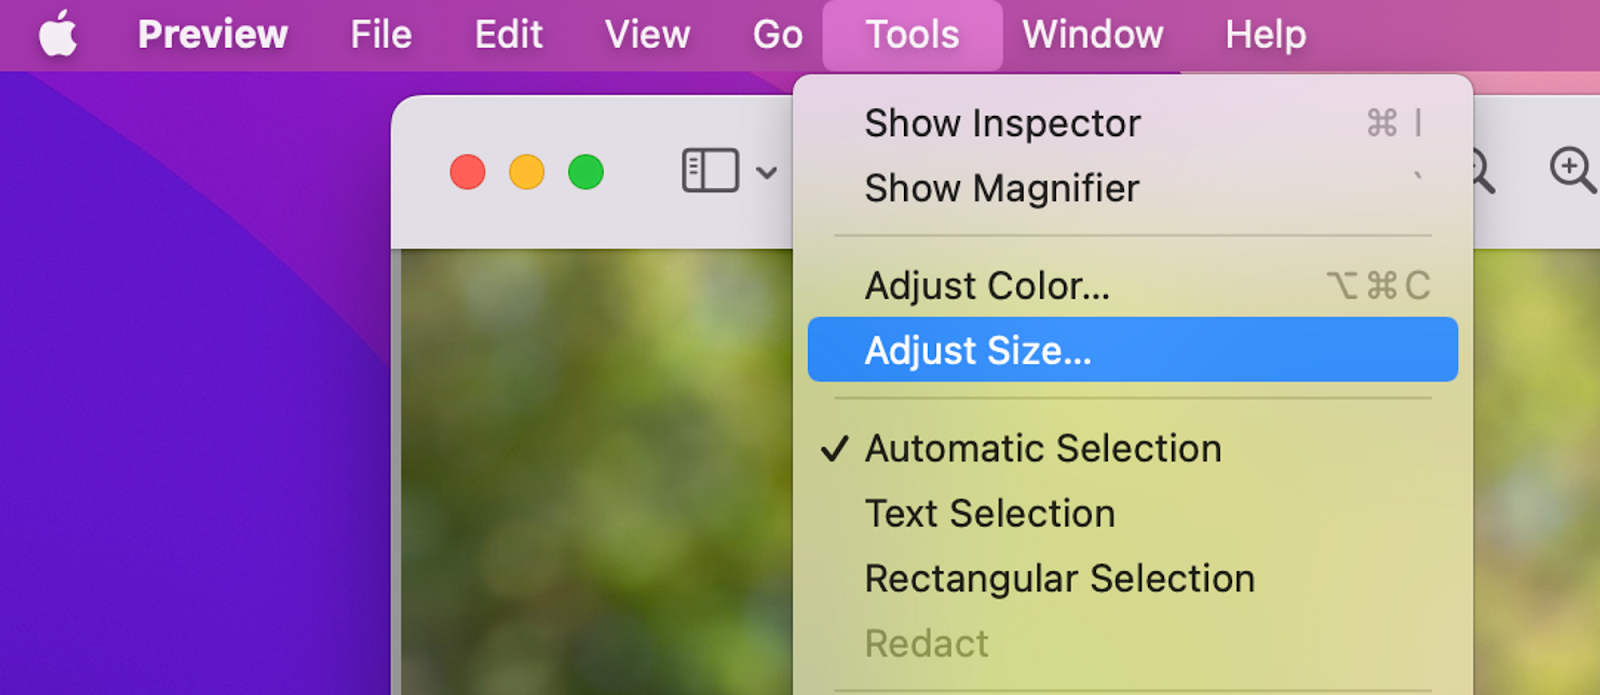Open the View menu in menu bar
This screenshot has width=1600, height=695.
click(x=647, y=35)
